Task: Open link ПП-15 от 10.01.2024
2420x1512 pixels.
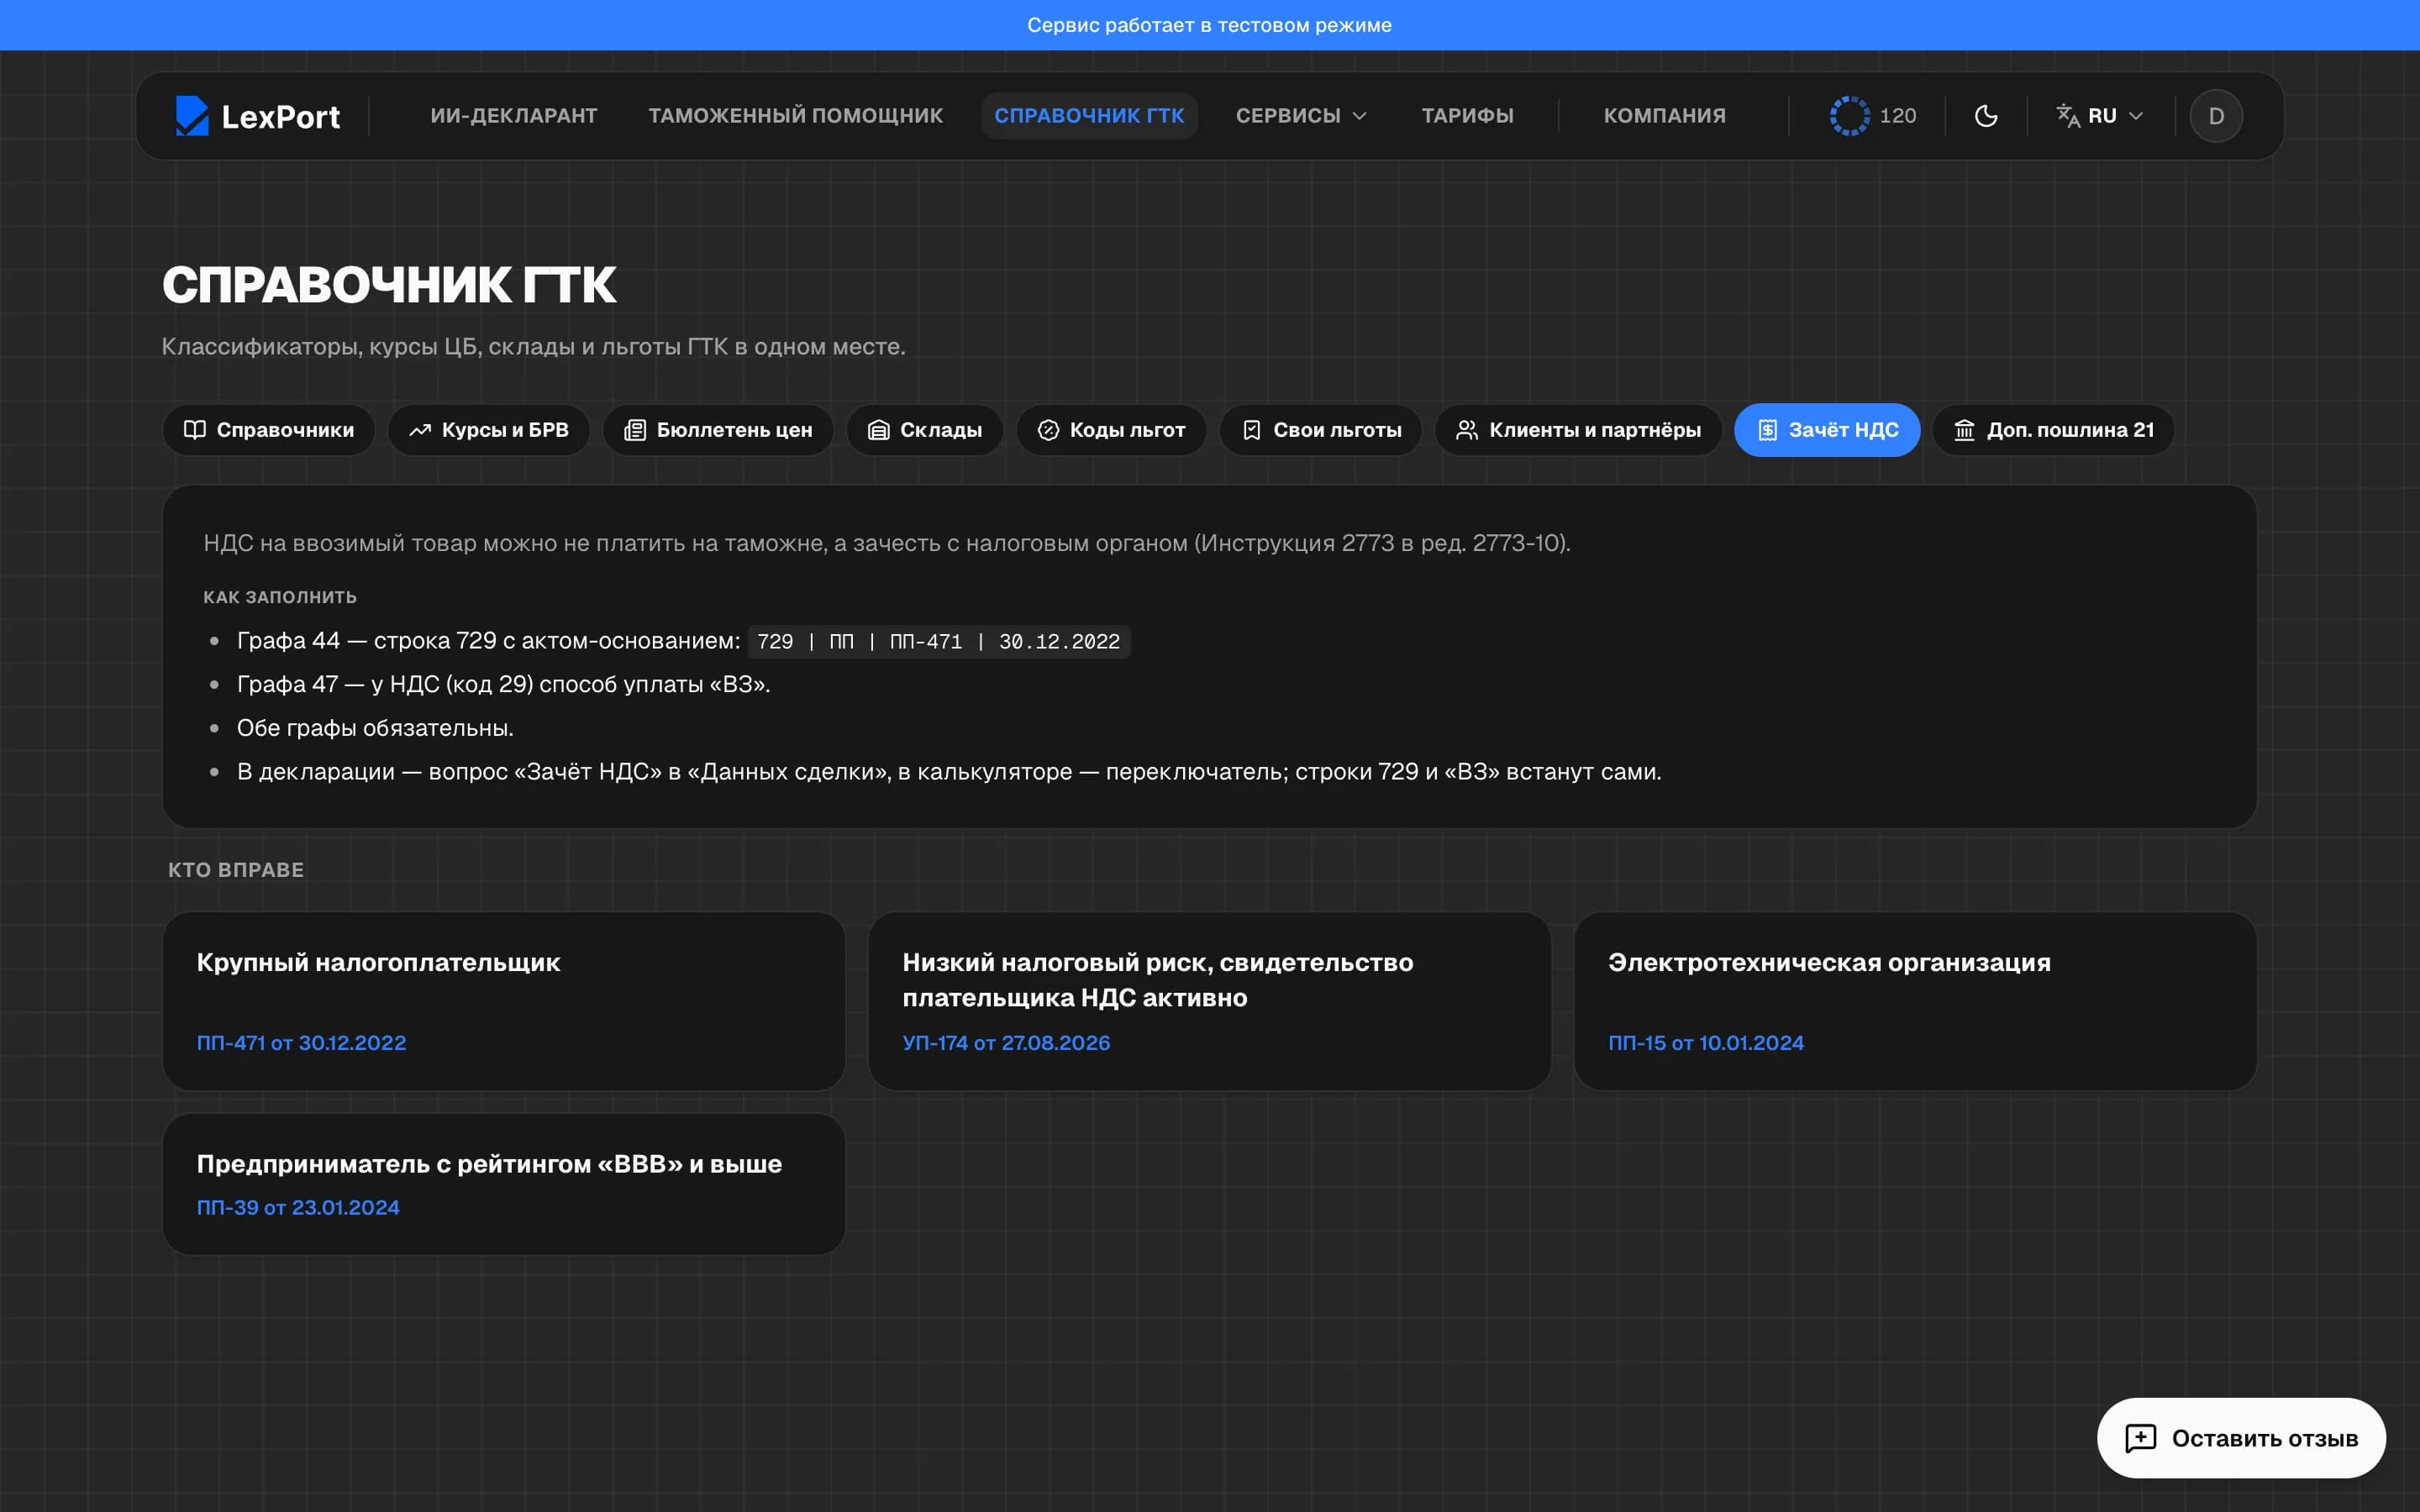Action: coord(1706,1043)
